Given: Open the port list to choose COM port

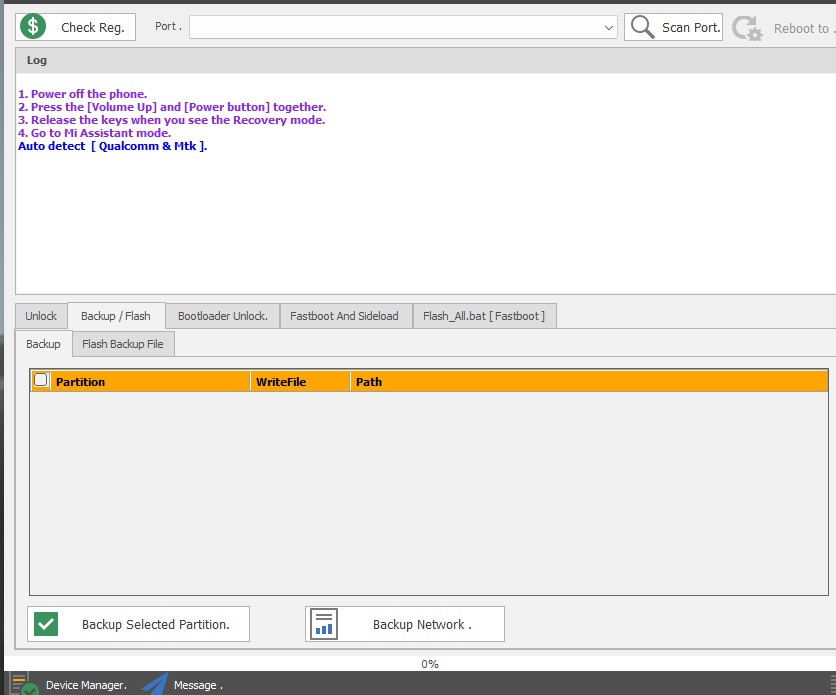Looking at the screenshot, I should tap(610, 27).
